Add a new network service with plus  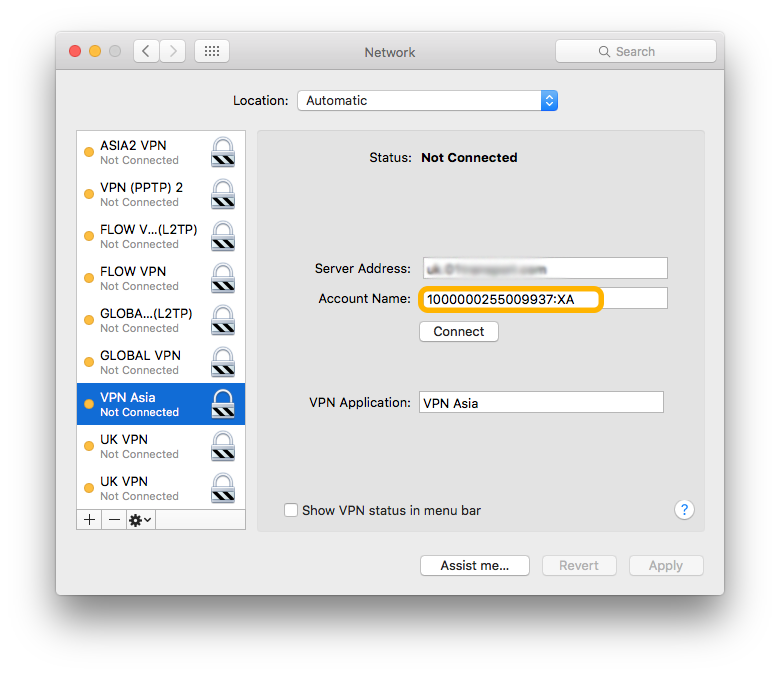pos(89,520)
